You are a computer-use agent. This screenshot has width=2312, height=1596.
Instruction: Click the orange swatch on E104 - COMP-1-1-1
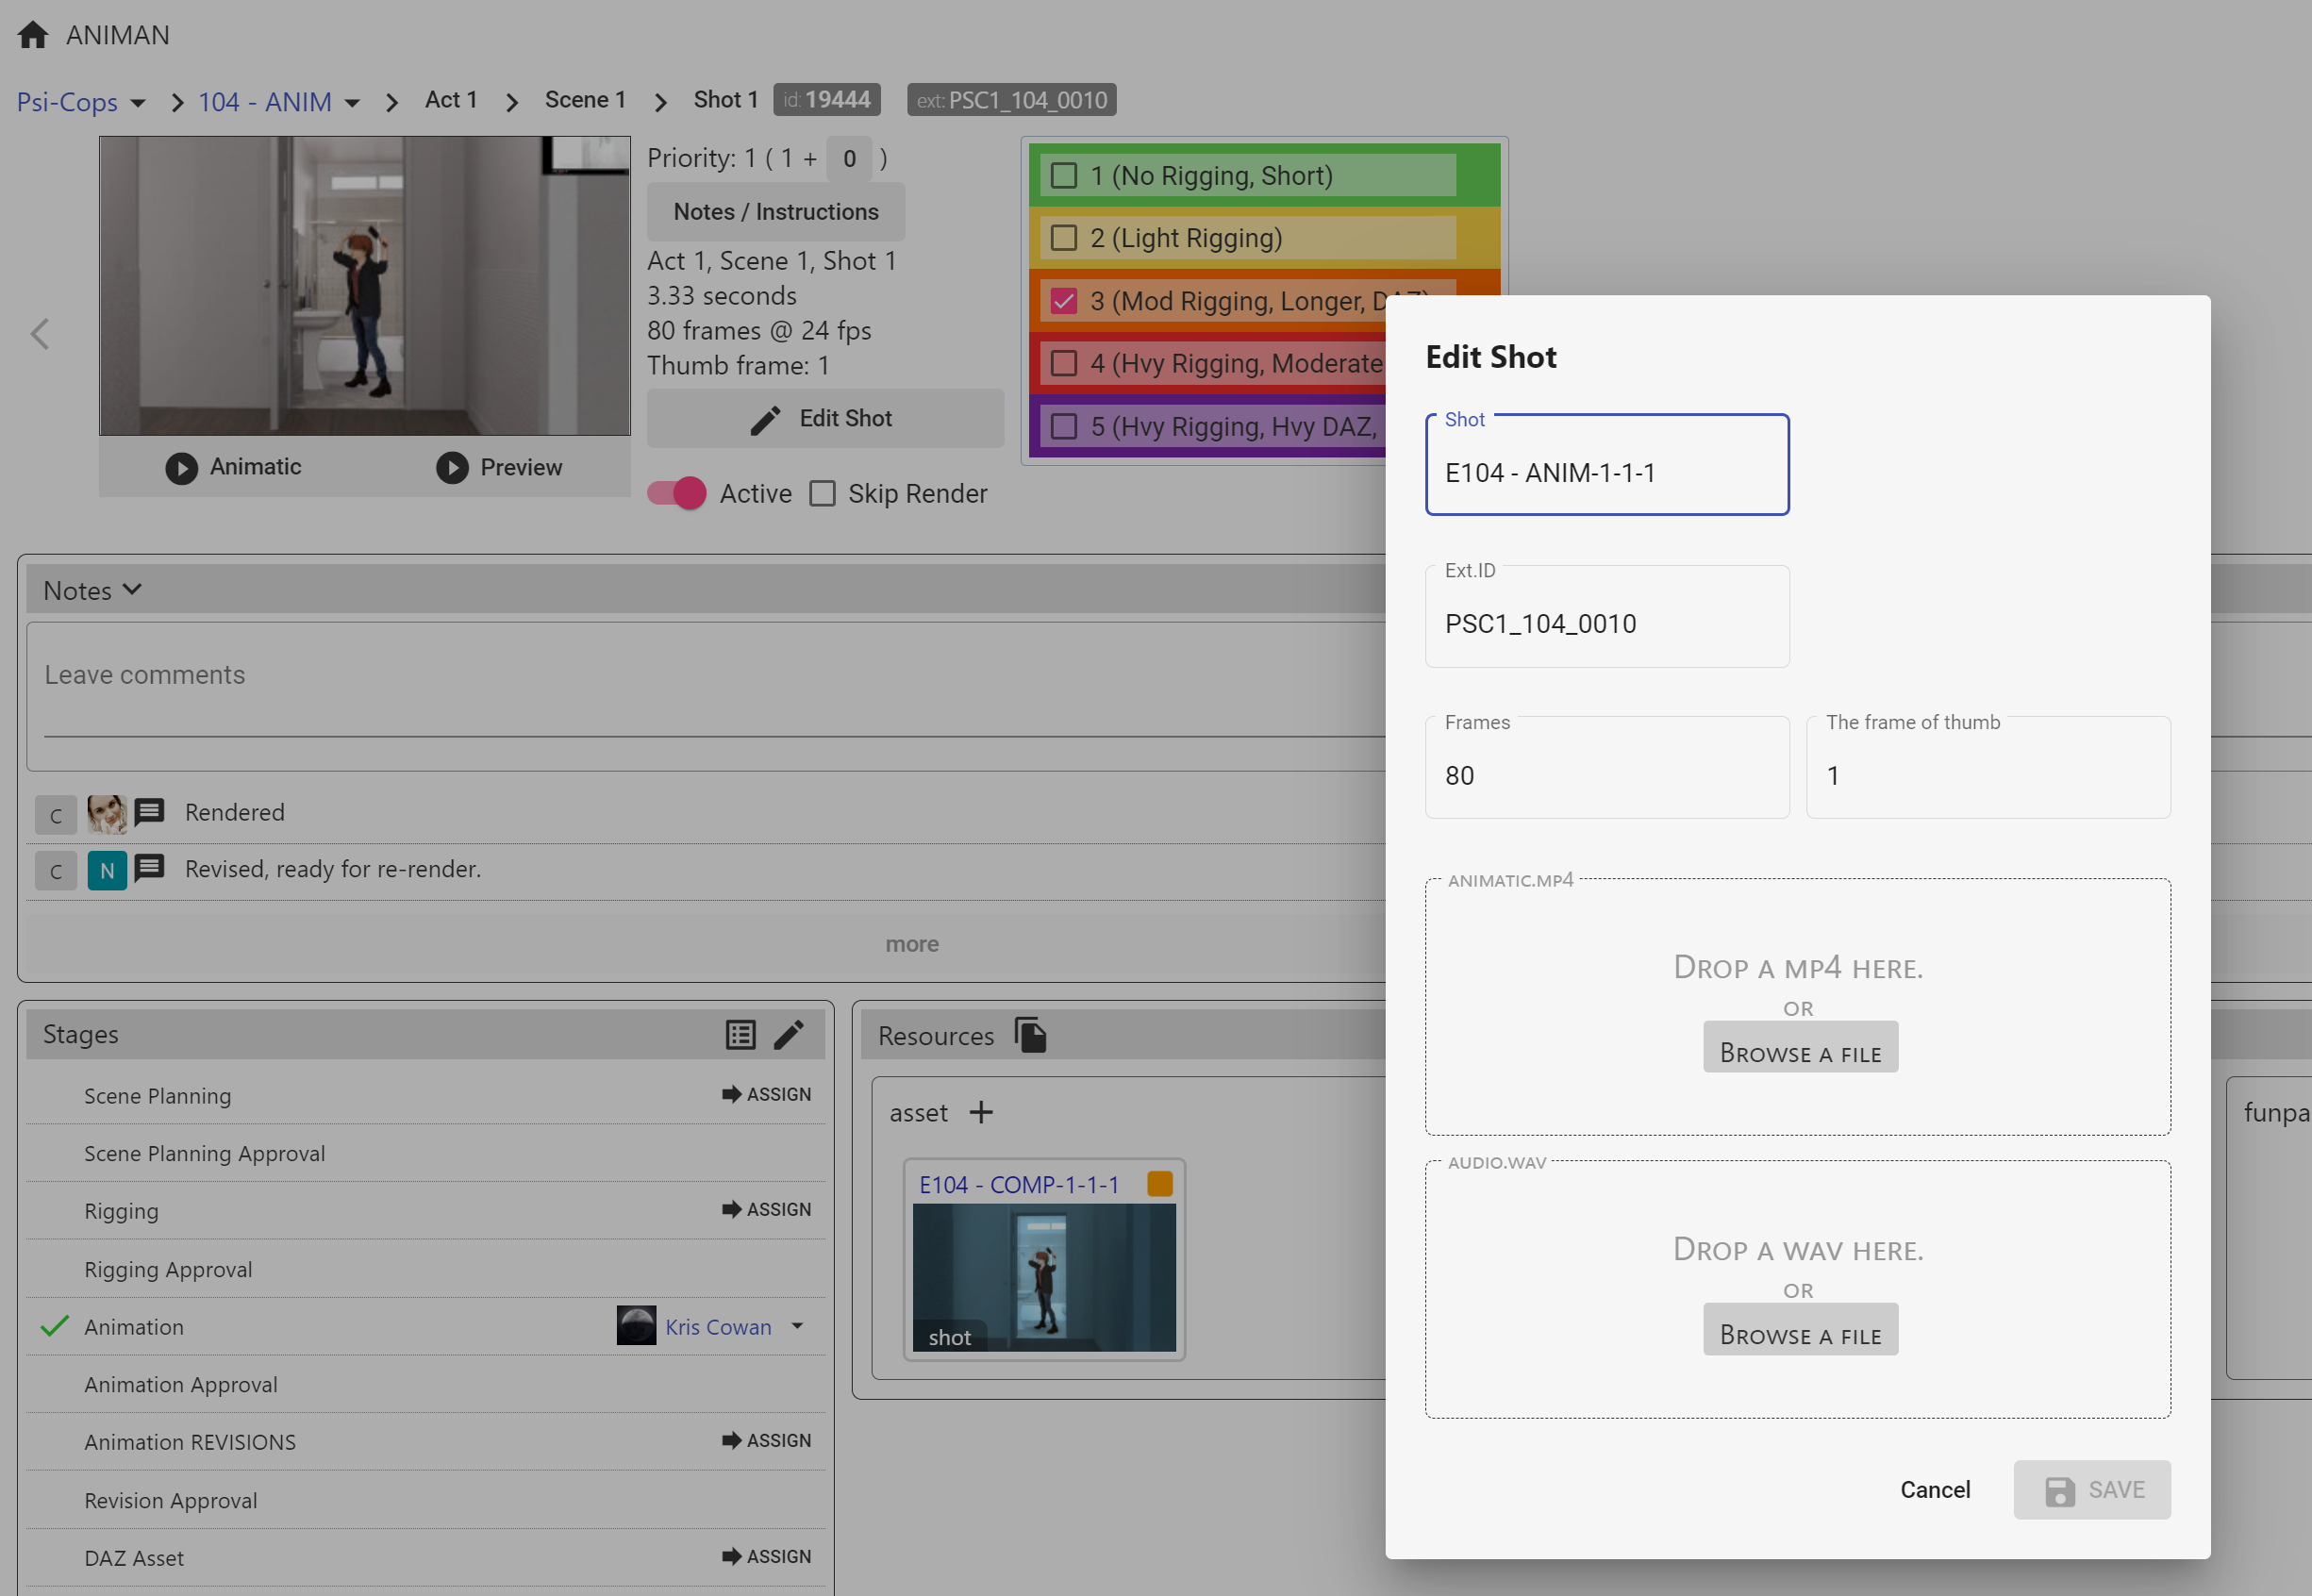[x=1160, y=1184]
